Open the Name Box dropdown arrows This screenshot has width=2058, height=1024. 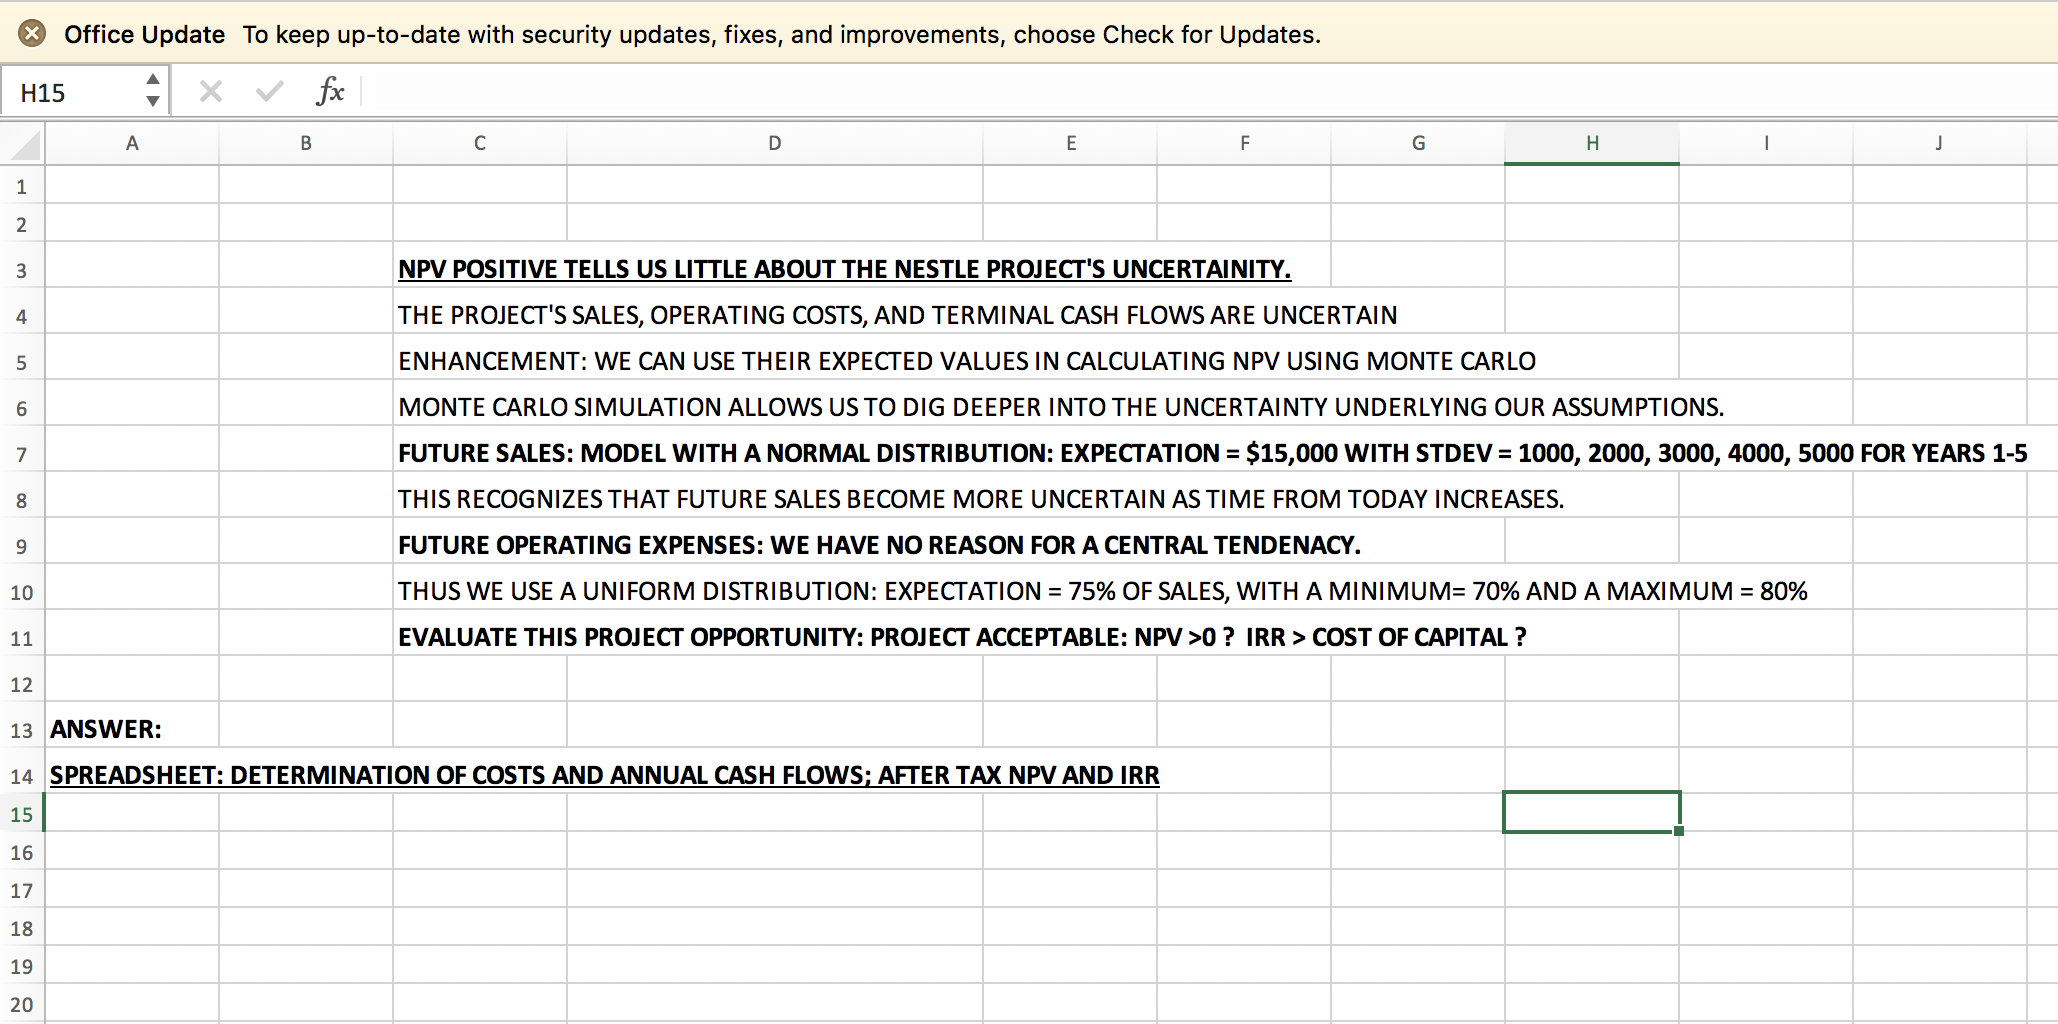153,90
